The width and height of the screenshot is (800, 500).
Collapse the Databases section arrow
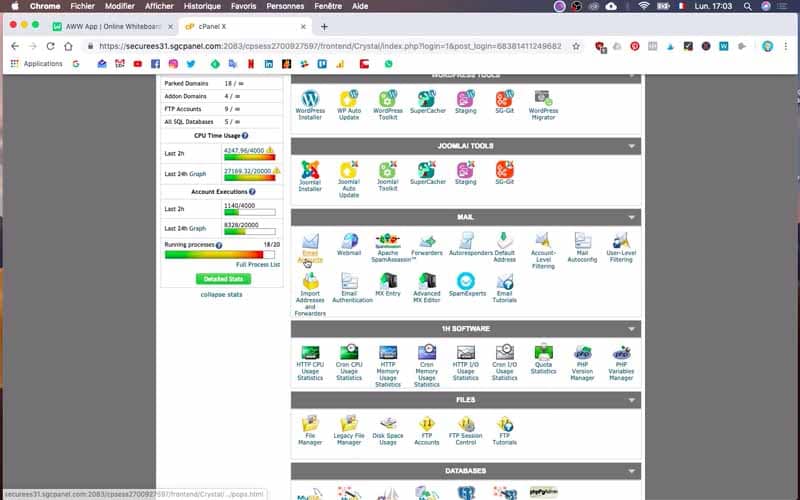632,471
